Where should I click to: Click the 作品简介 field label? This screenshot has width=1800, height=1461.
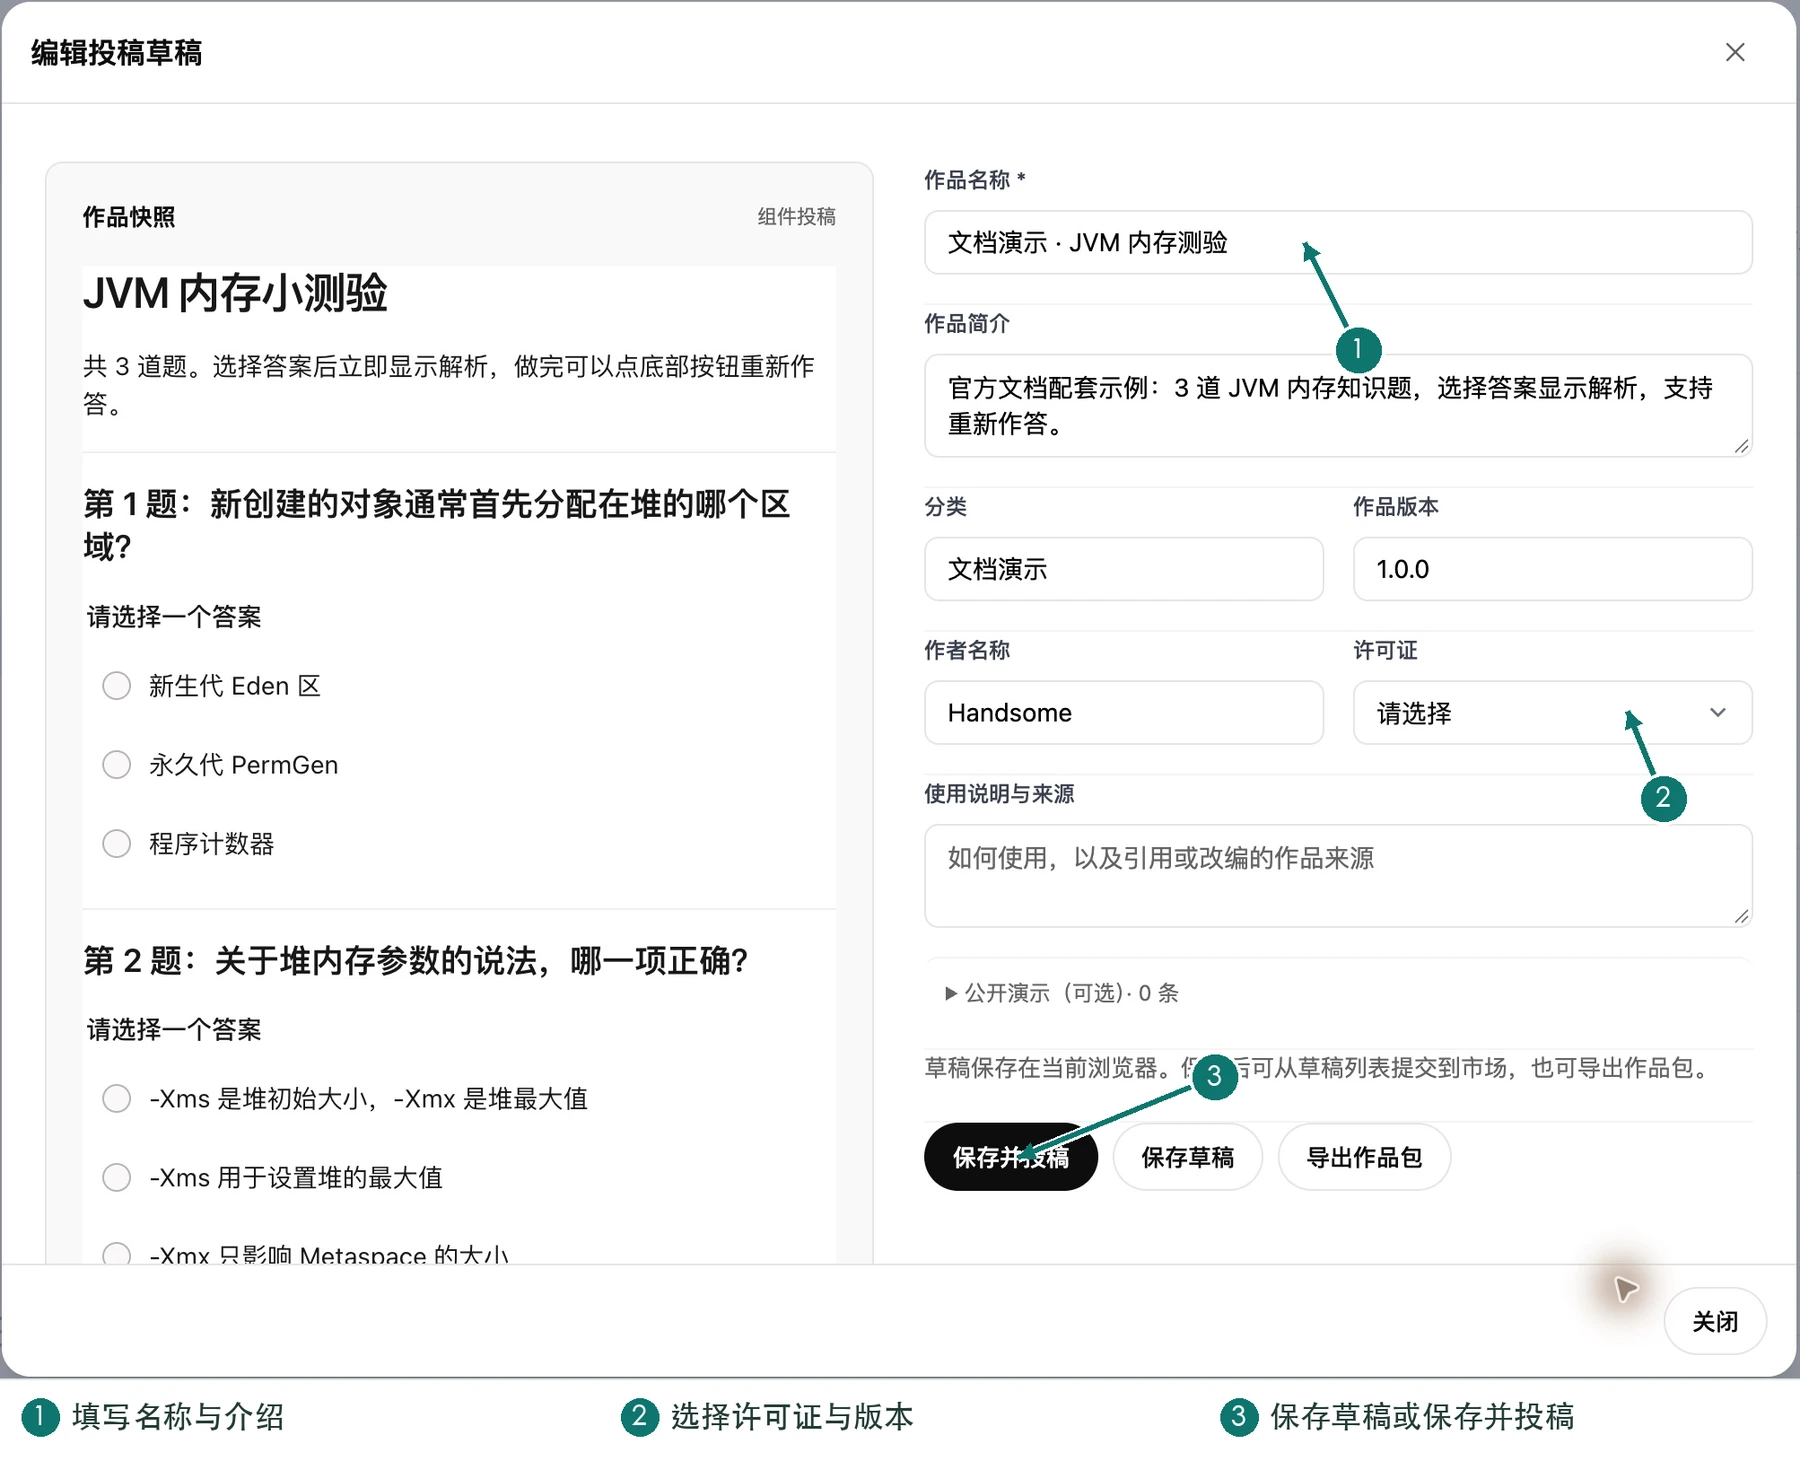tap(967, 324)
